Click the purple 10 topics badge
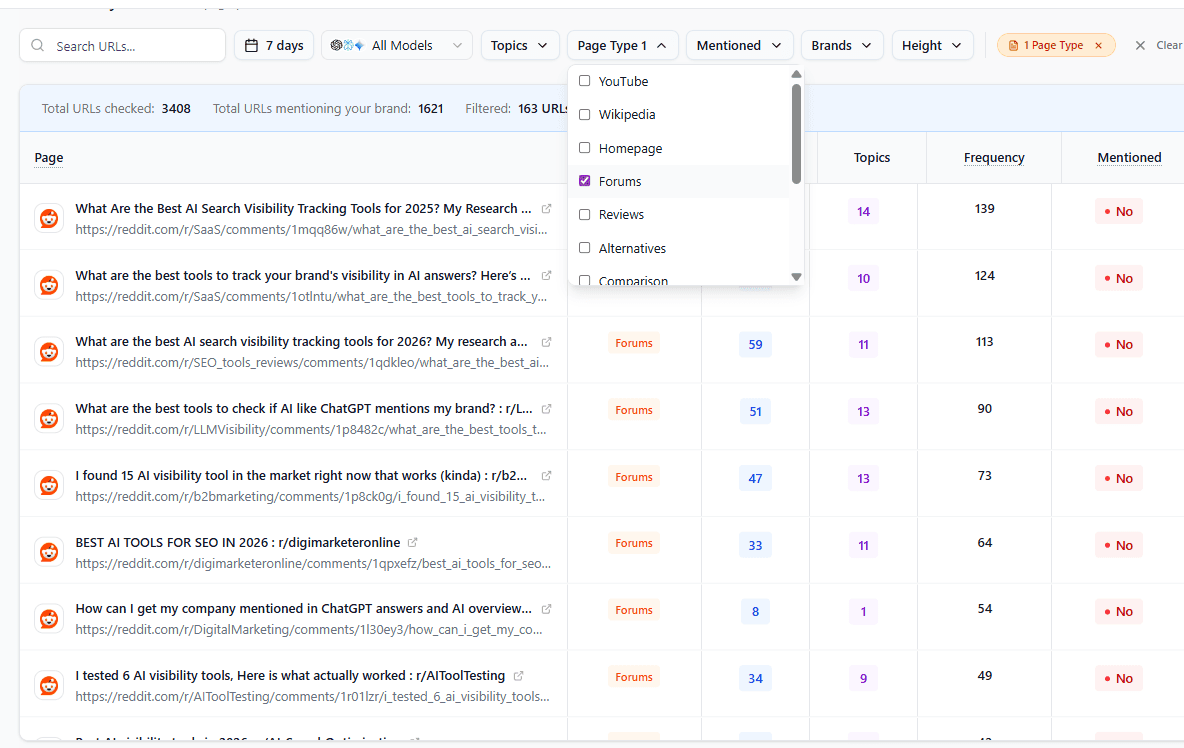 (863, 279)
